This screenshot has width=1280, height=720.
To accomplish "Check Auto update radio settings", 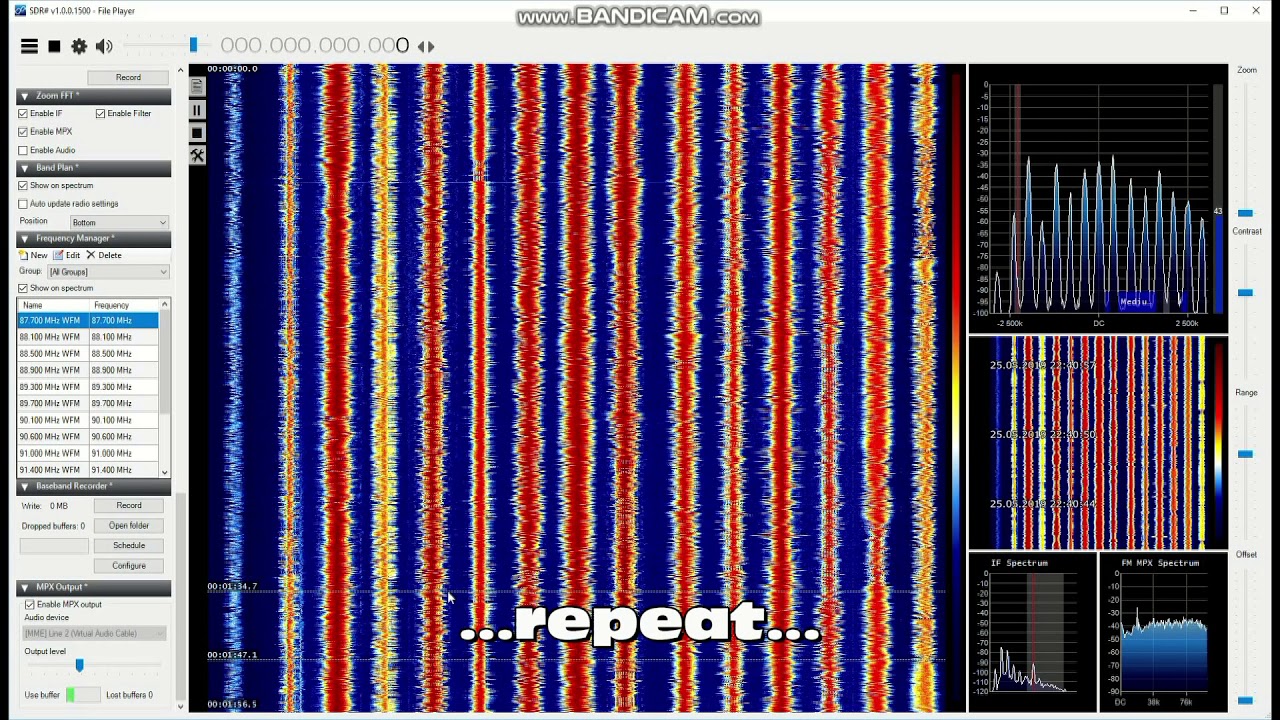I will point(23,203).
